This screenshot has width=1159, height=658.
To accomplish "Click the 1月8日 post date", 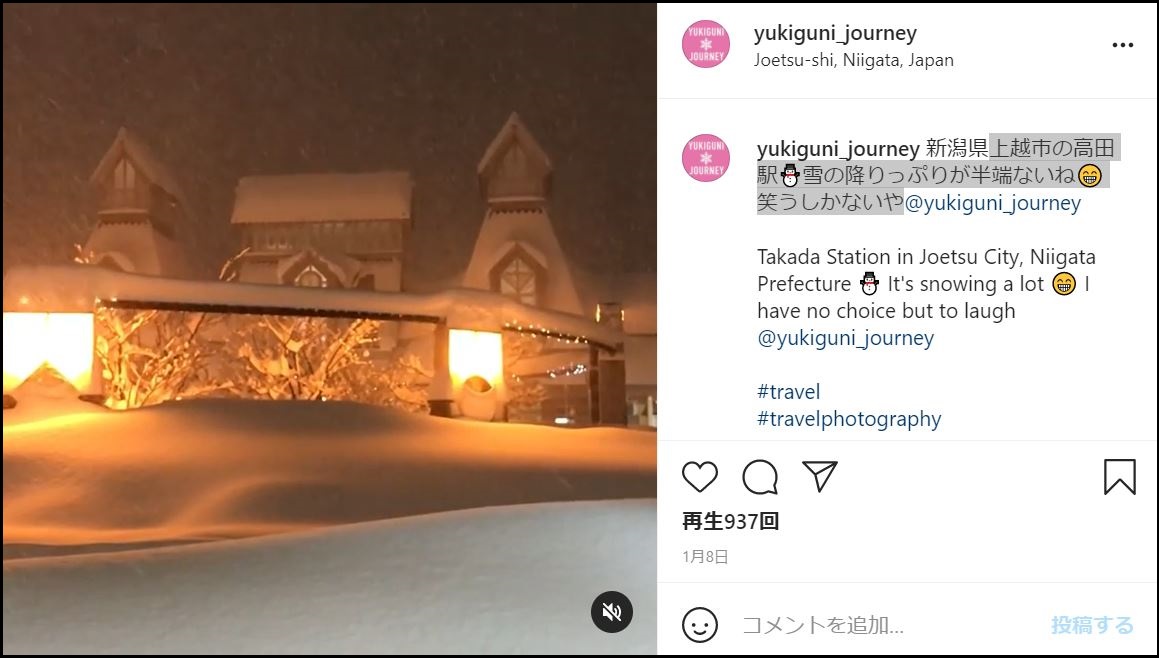I will pos(705,557).
